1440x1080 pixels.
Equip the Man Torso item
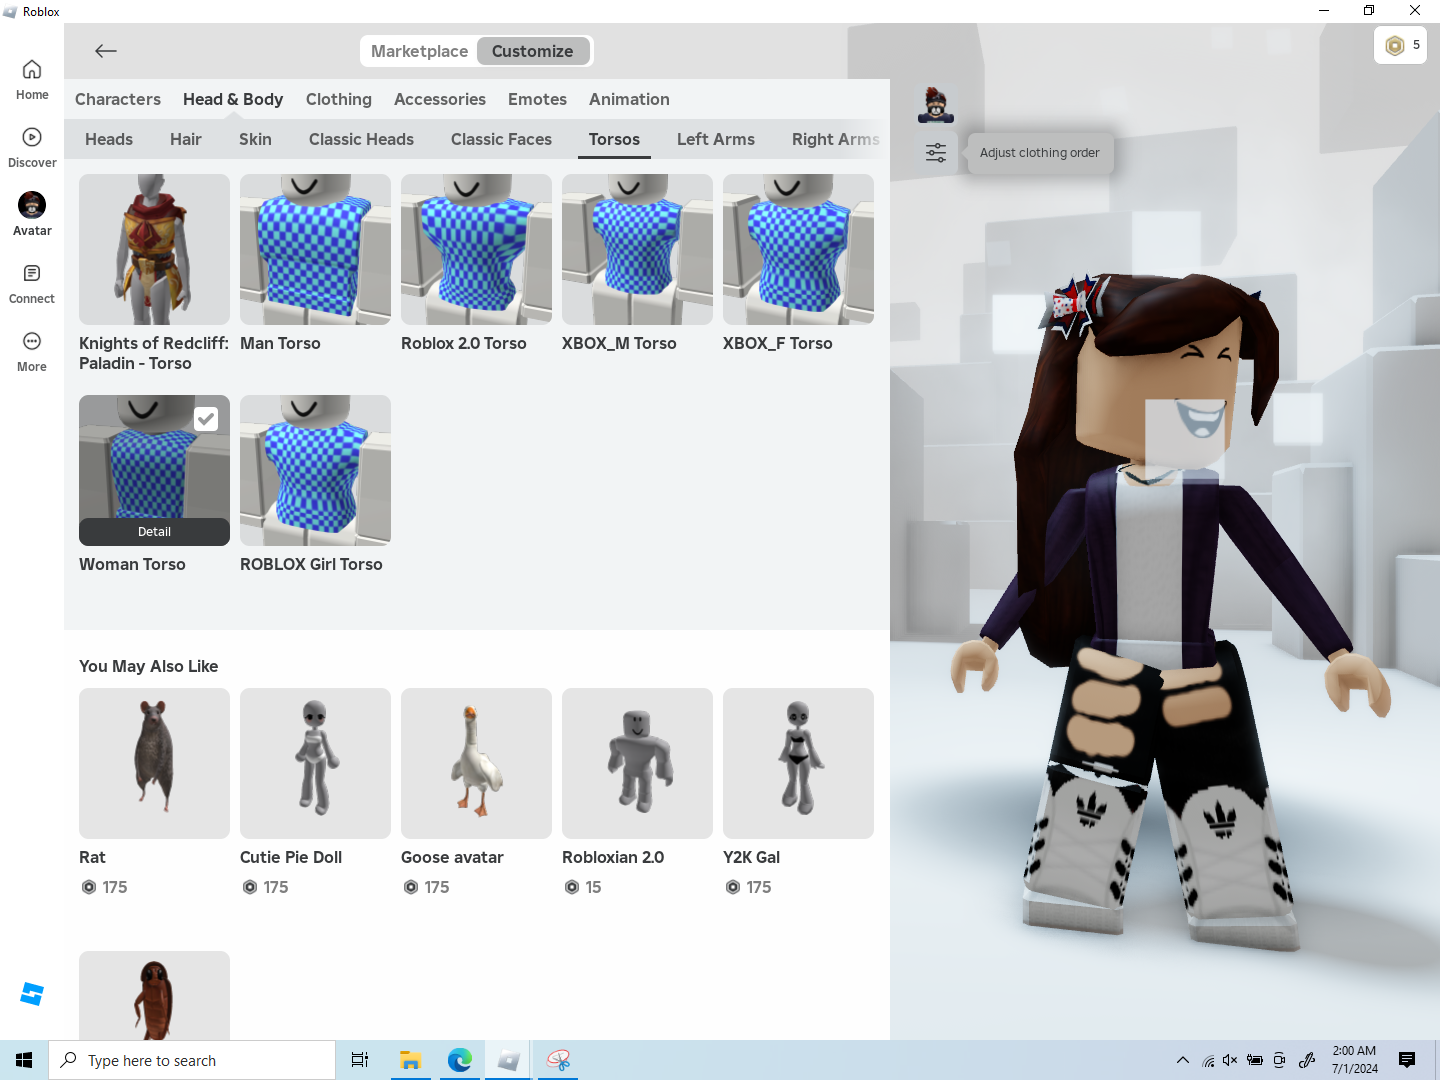click(x=315, y=249)
